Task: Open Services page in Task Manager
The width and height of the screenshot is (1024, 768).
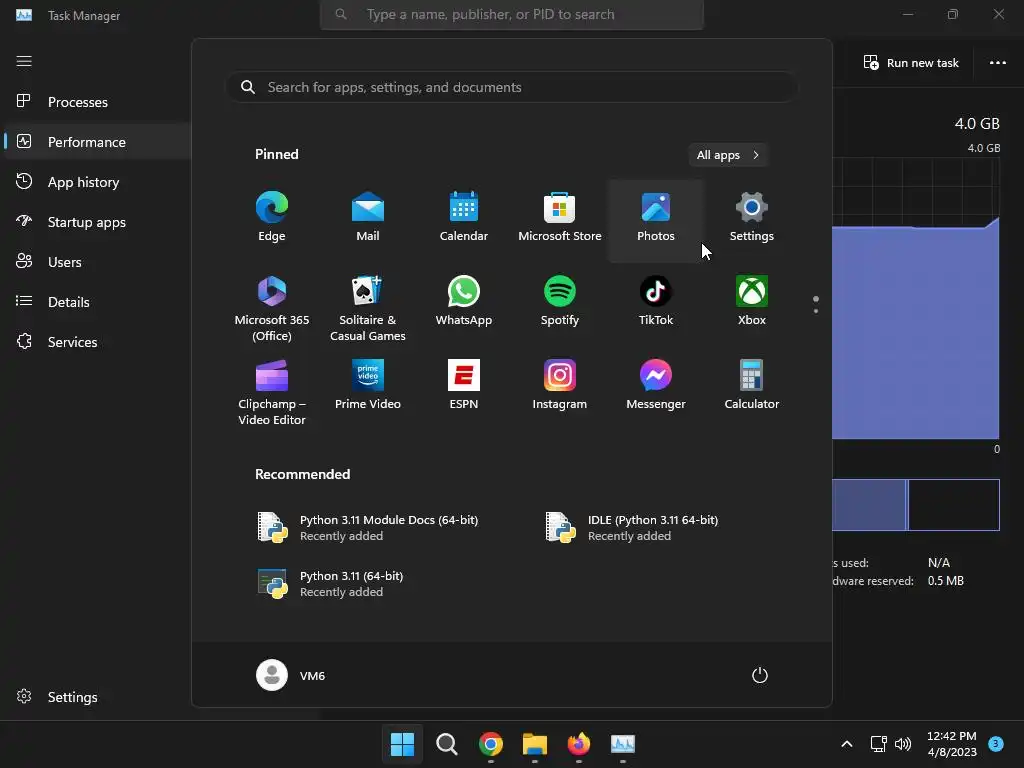Action: coord(97,342)
